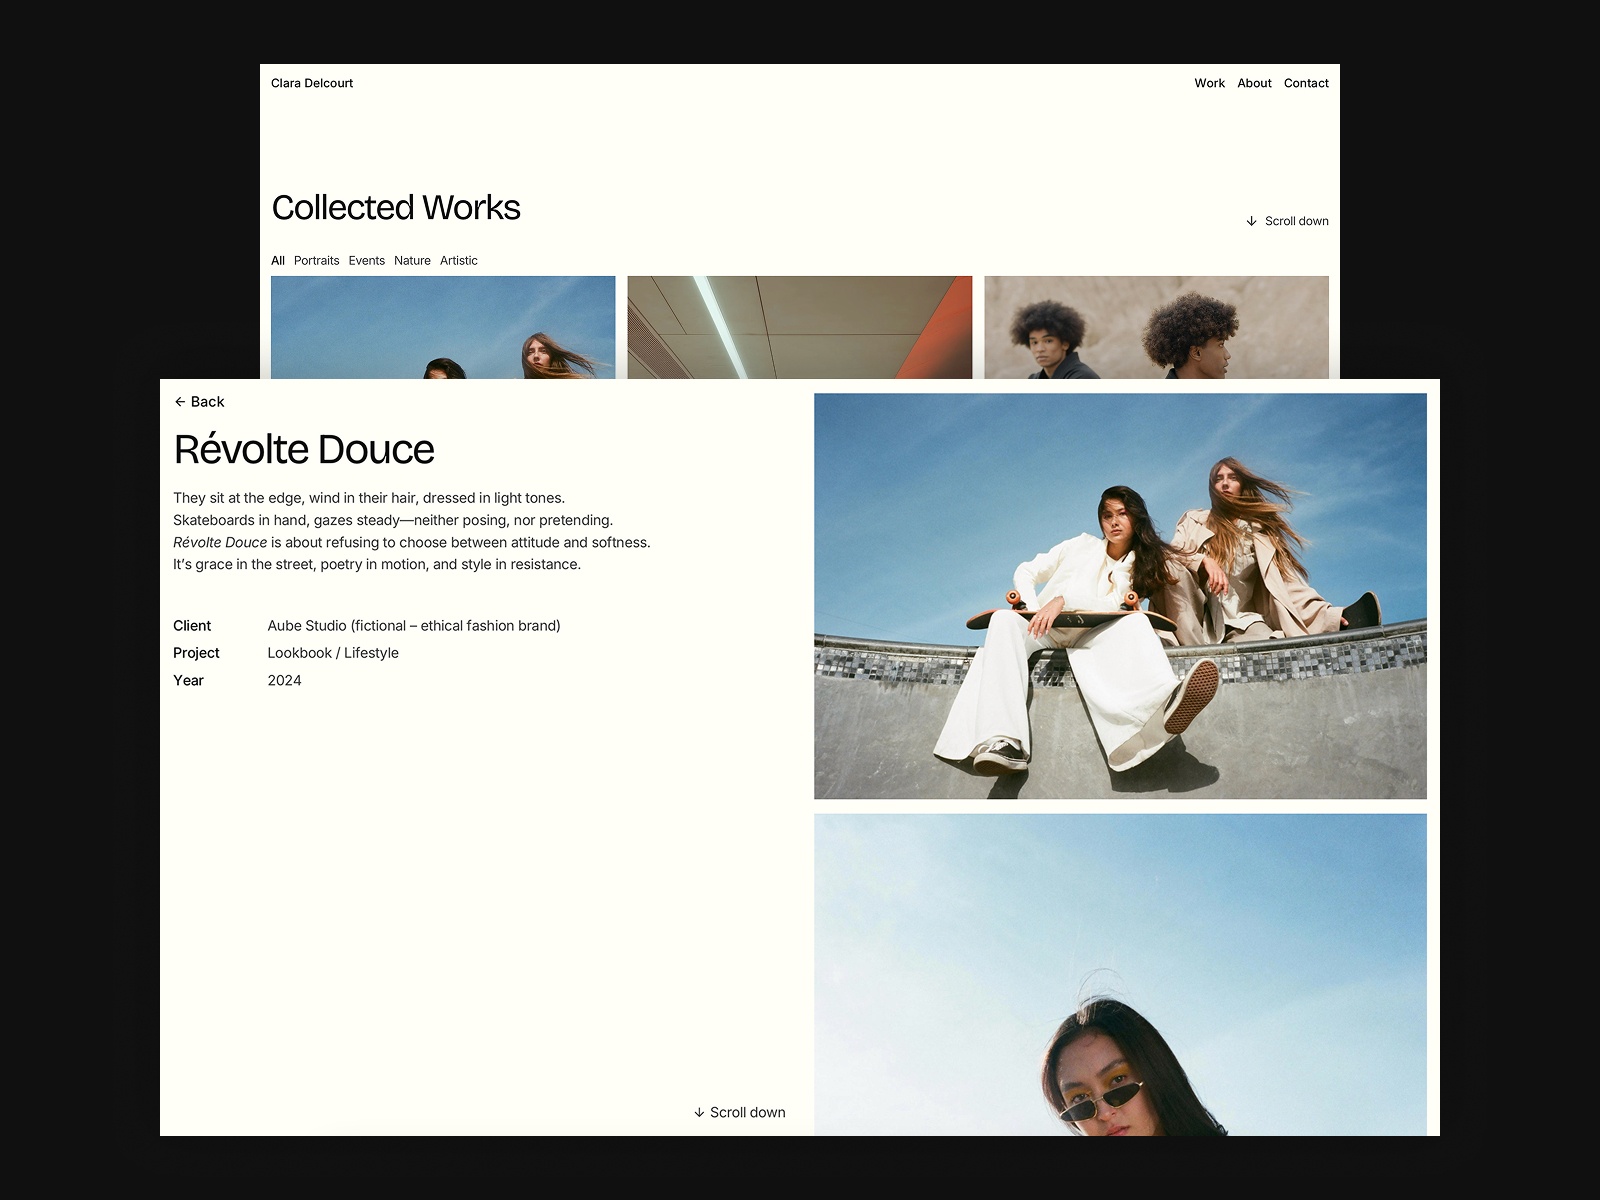
Task: Click the 'Scroll down' label at top right
Action: click(1296, 220)
